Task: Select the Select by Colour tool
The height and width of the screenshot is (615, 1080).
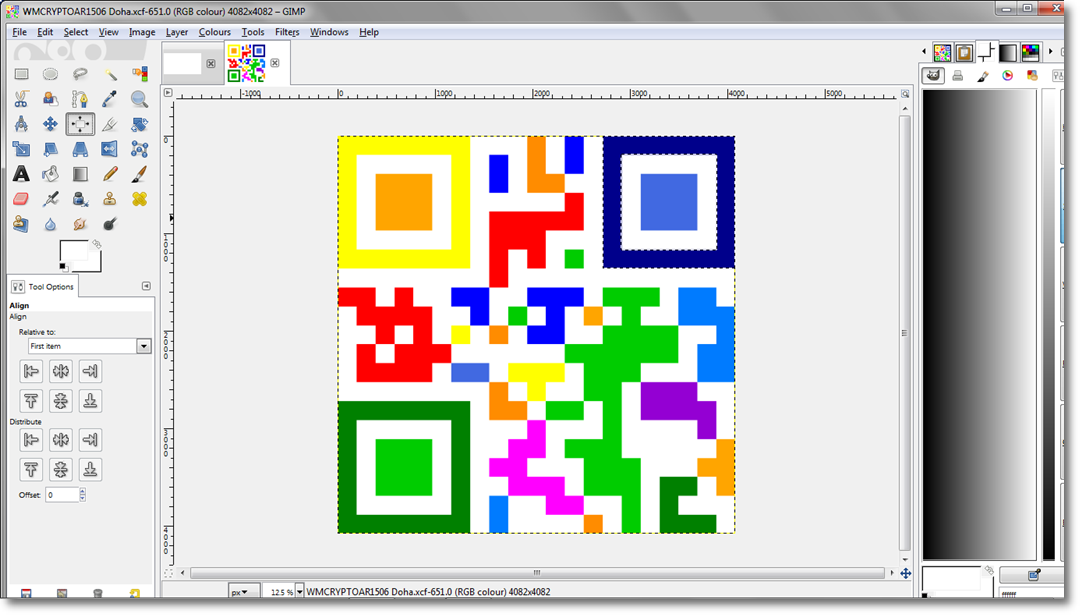Action: click(140, 74)
